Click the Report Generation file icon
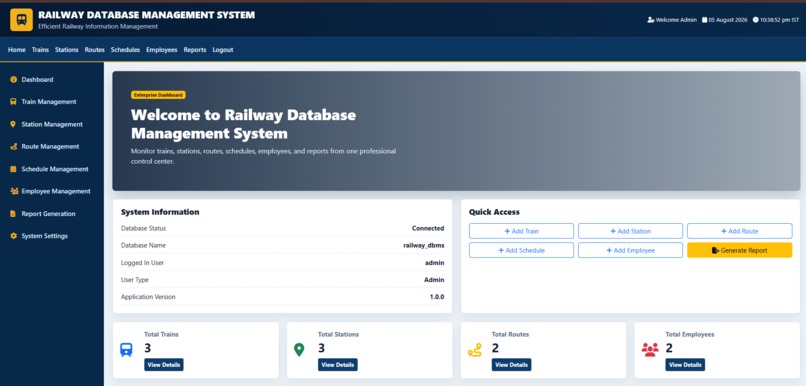 [x=13, y=214]
